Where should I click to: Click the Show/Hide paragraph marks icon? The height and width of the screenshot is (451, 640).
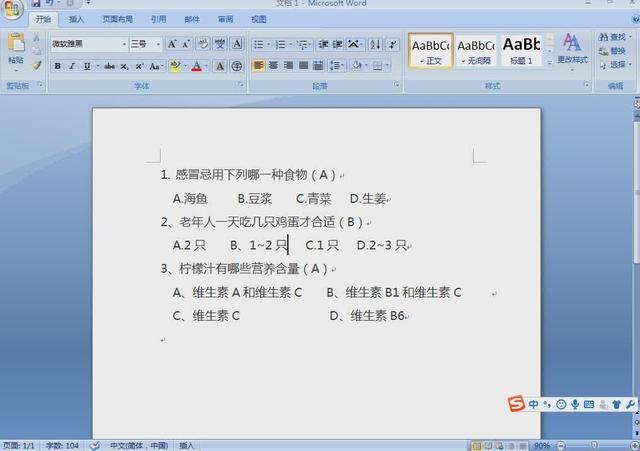pos(393,44)
